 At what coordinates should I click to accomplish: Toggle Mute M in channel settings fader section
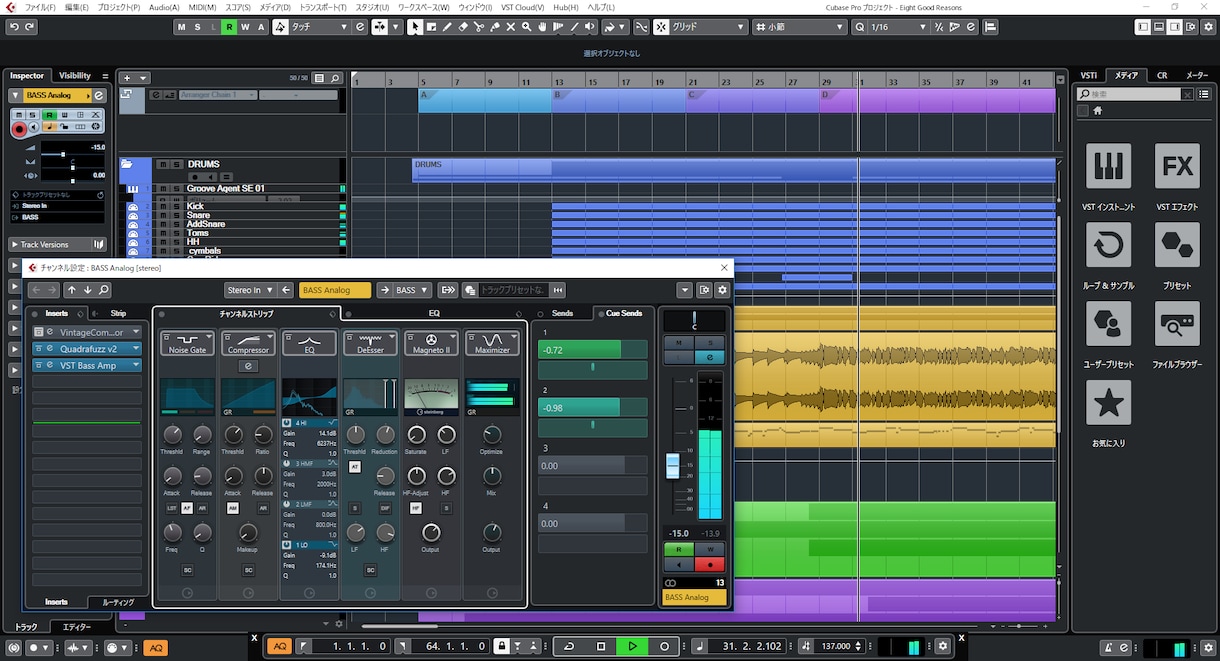click(x=679, y=343)
